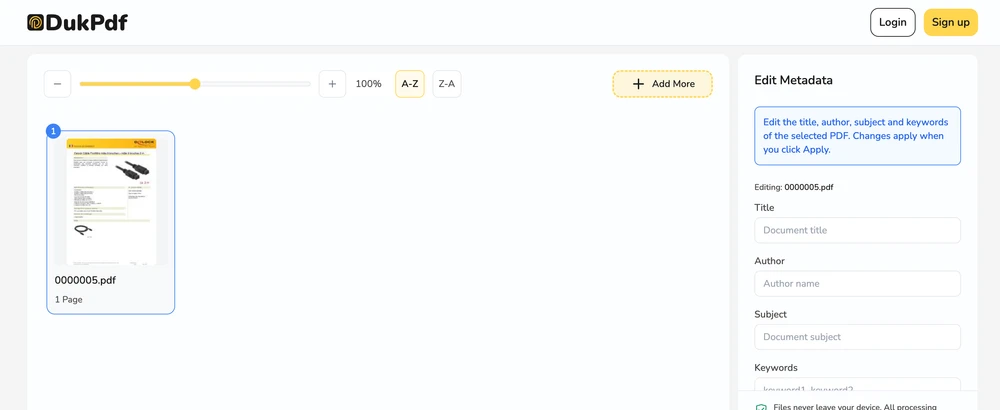
Task: Focus the Document subject input field
Action: (x=857, y=337)
